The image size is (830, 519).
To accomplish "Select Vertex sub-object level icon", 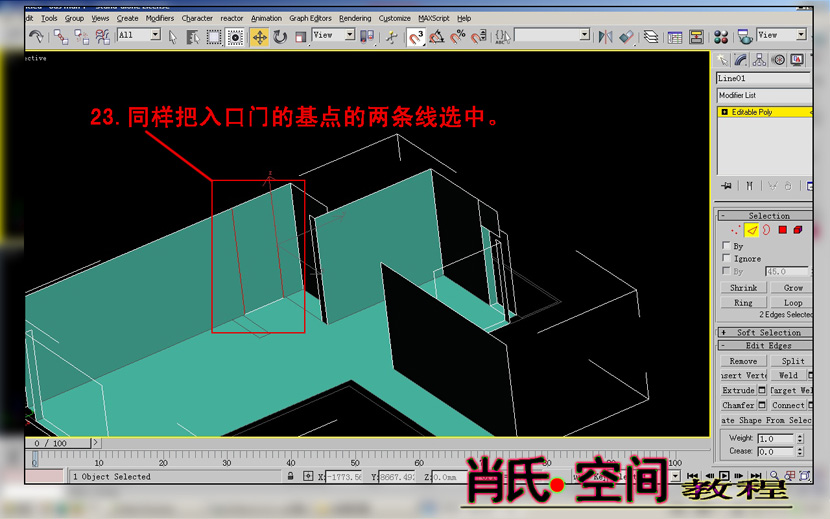I will point(735,230).
